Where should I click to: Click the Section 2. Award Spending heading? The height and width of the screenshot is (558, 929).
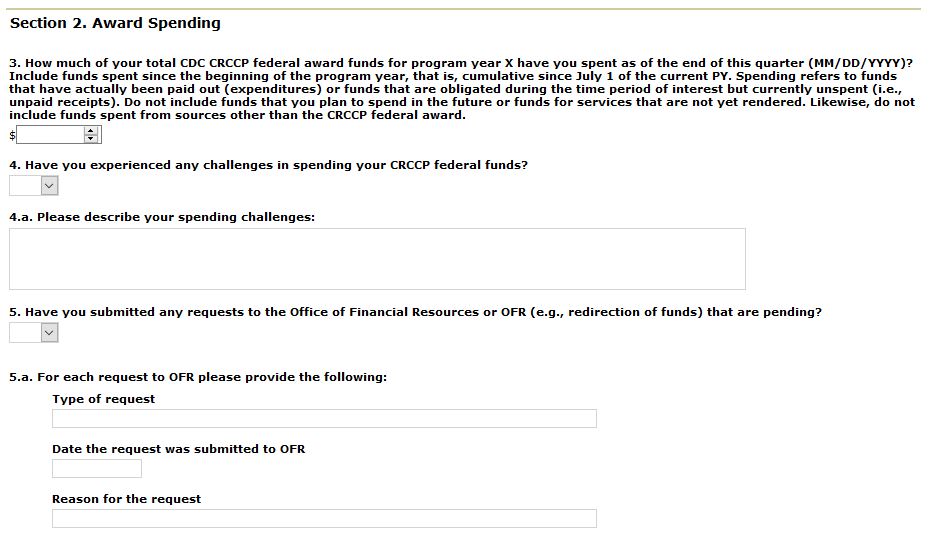(115, 23)
